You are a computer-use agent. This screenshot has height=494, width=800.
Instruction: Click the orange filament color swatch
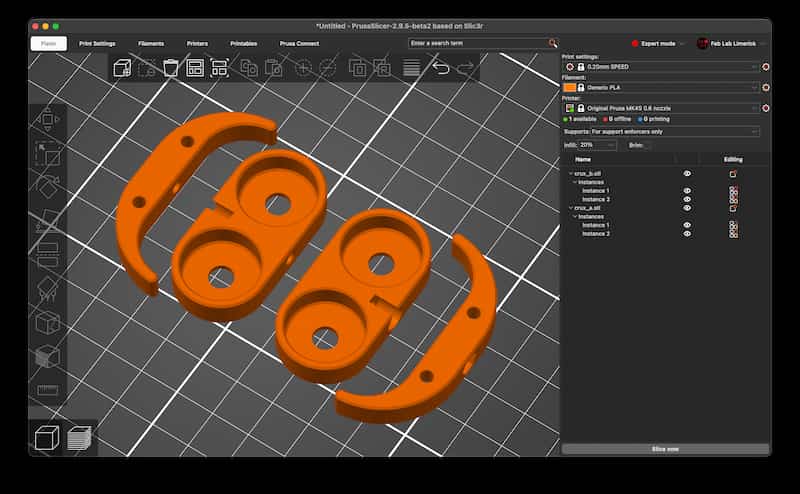pos(569,88)
